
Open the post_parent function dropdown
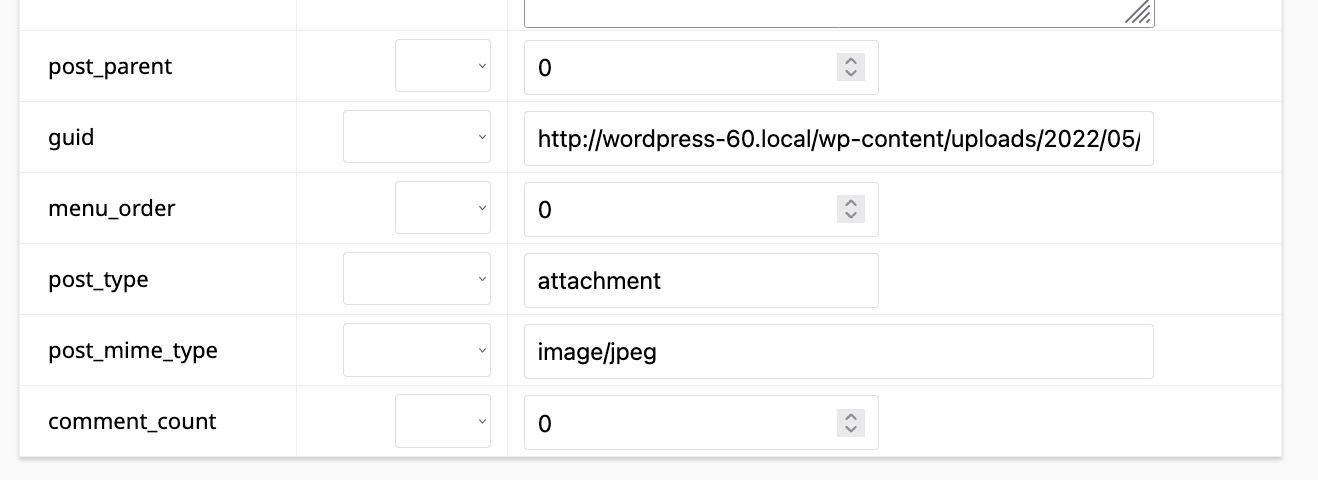443,67
